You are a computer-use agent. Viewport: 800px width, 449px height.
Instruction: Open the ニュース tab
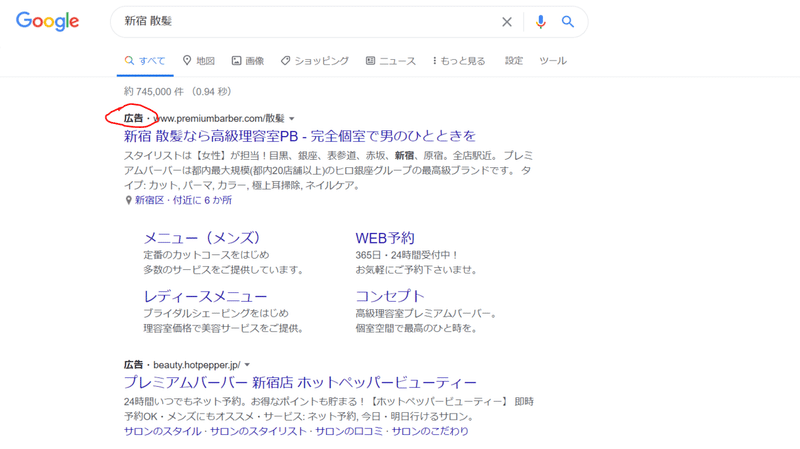391,61
